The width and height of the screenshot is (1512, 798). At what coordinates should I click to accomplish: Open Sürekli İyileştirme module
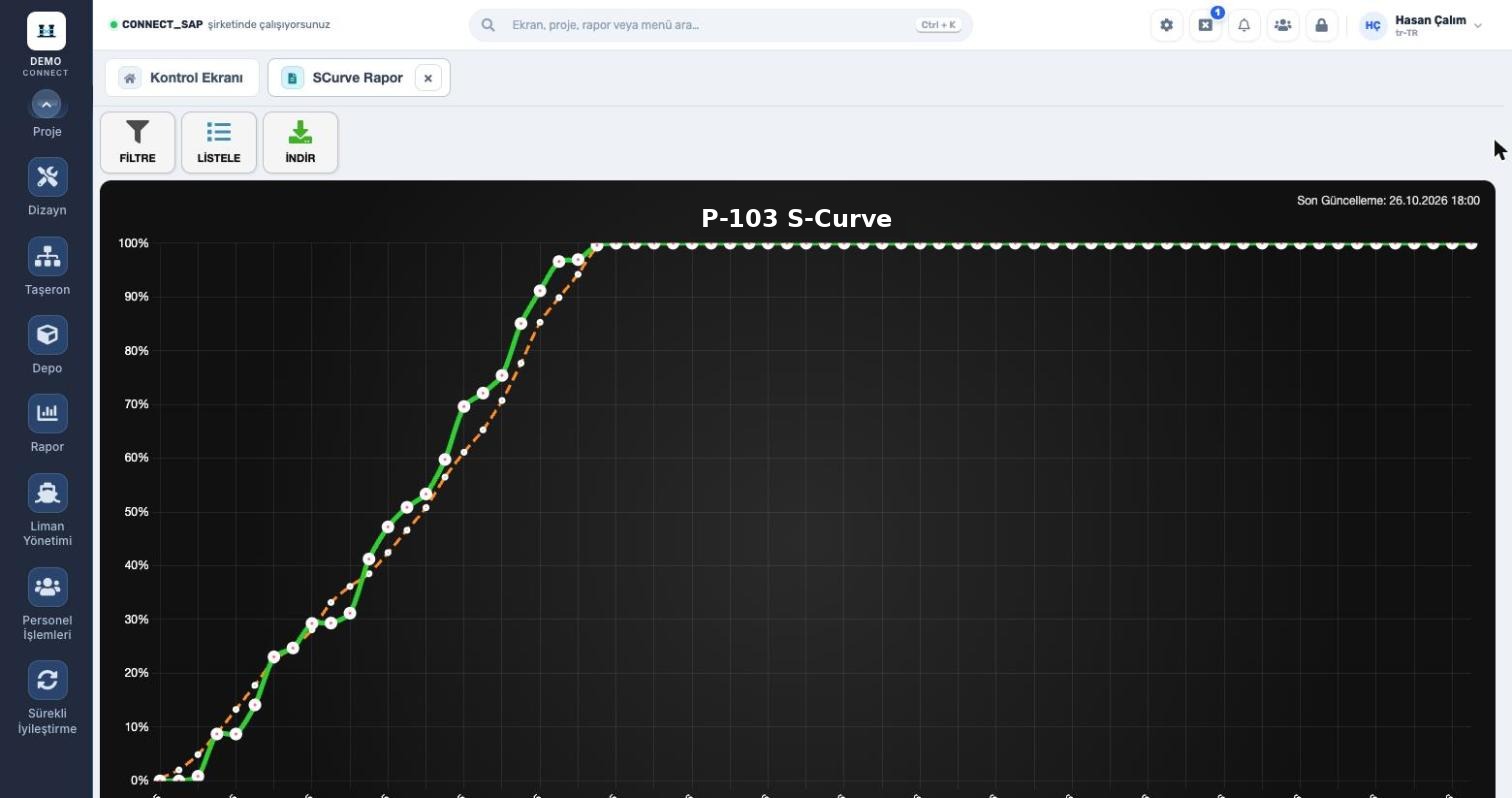tap(47, 698)
